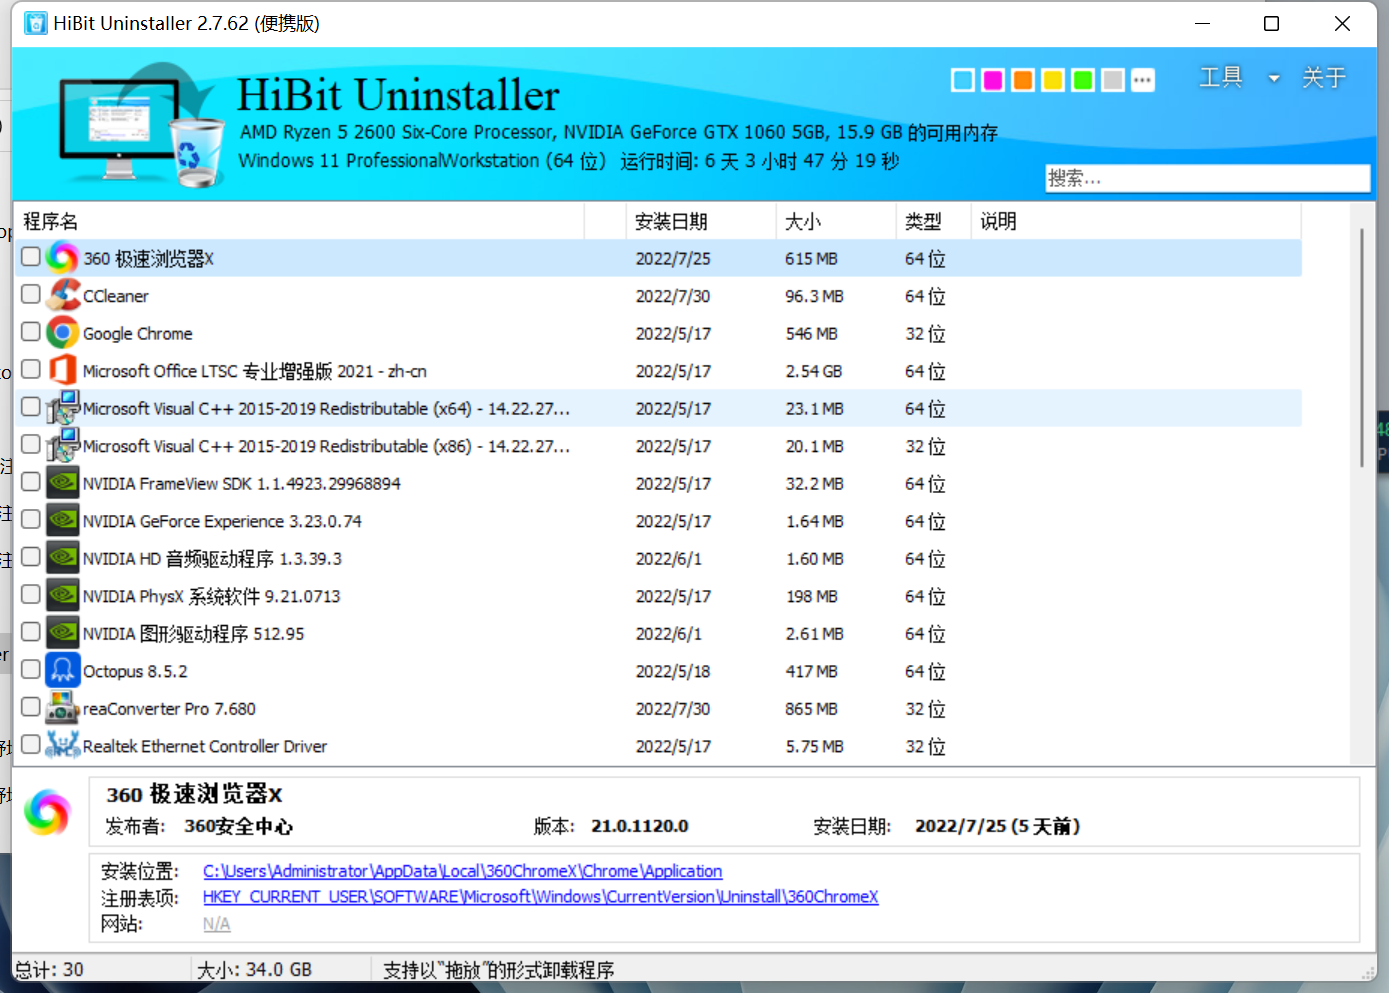Screen dimensions: 1389x993
Task: Open the 工具 dropdown arrow
Action: tap(1273, 78)
